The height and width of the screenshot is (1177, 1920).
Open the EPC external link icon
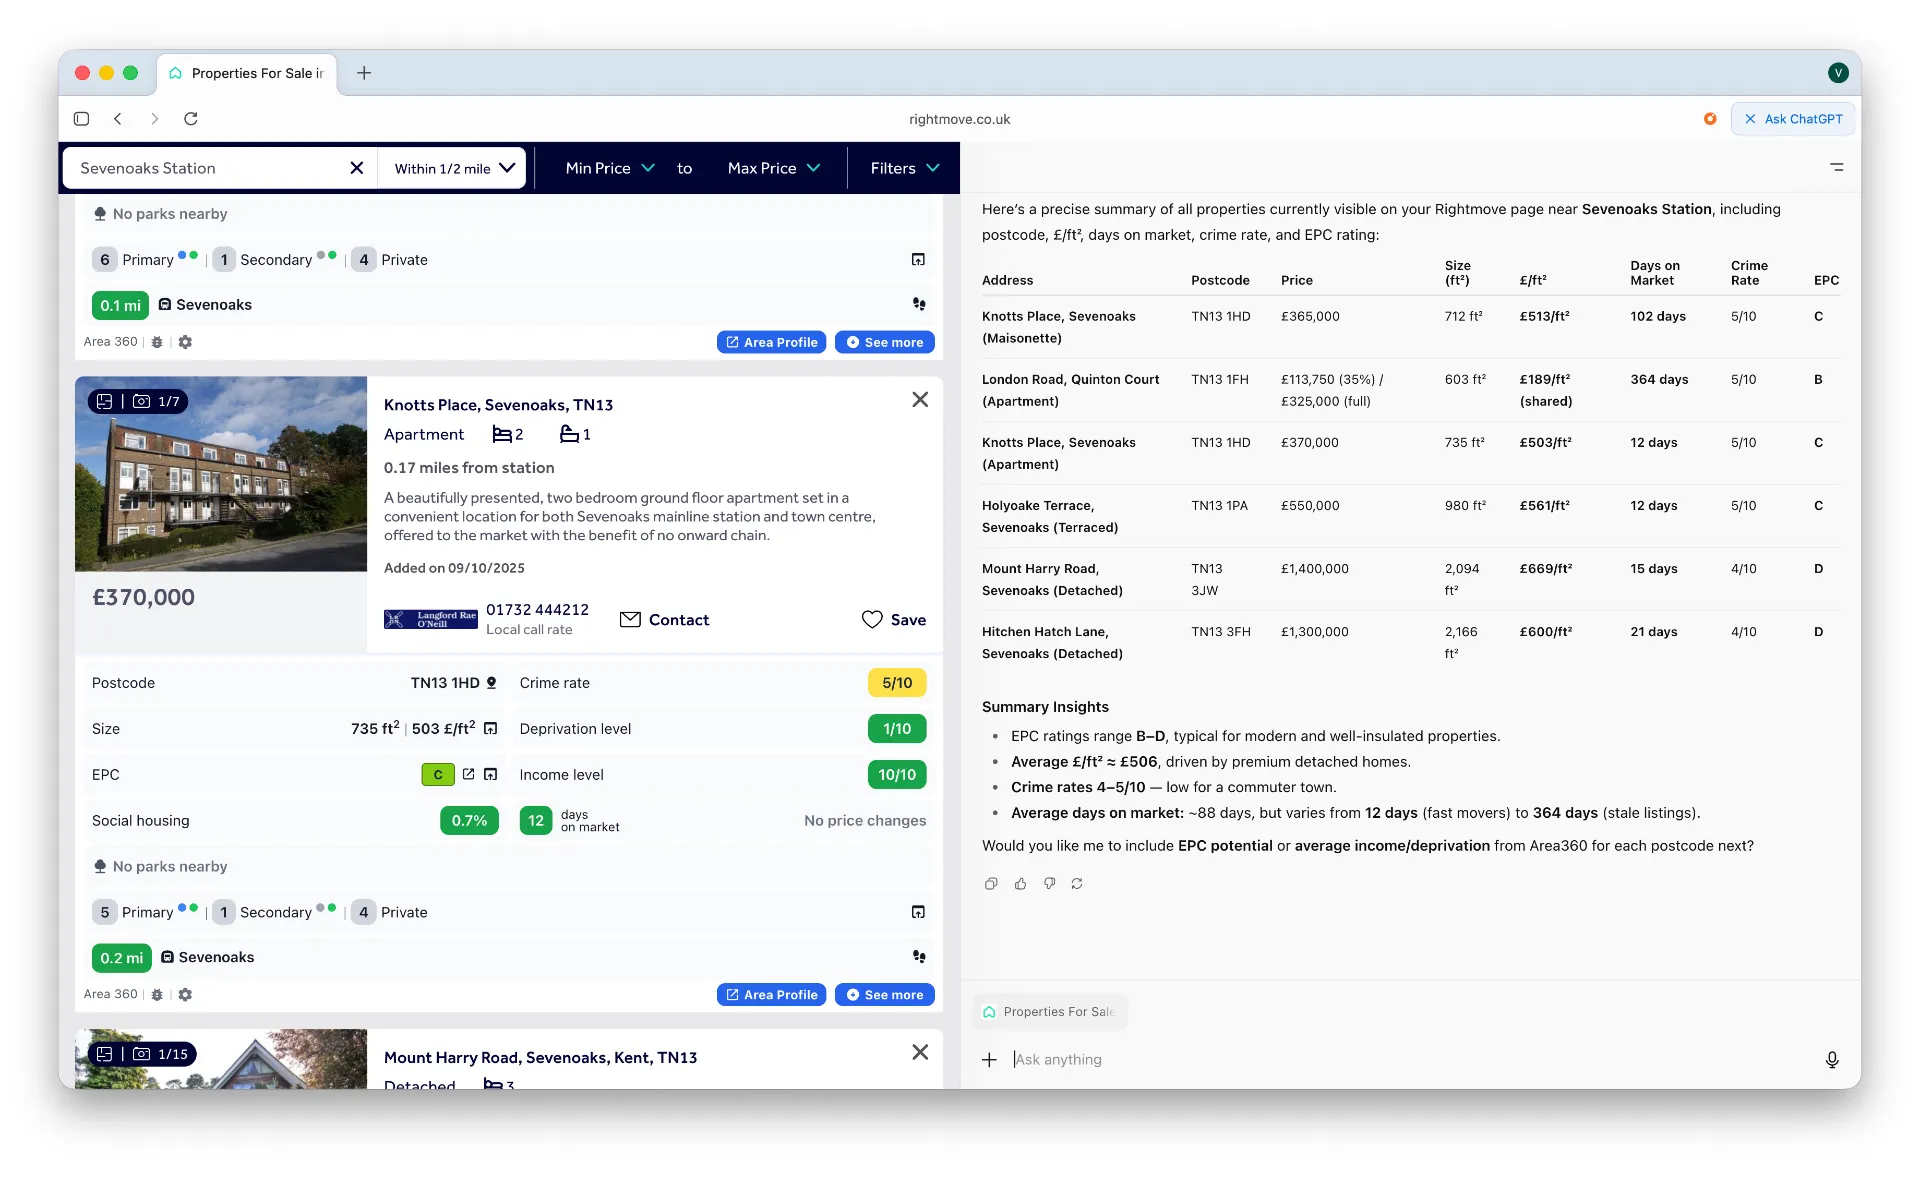(468, 774)
